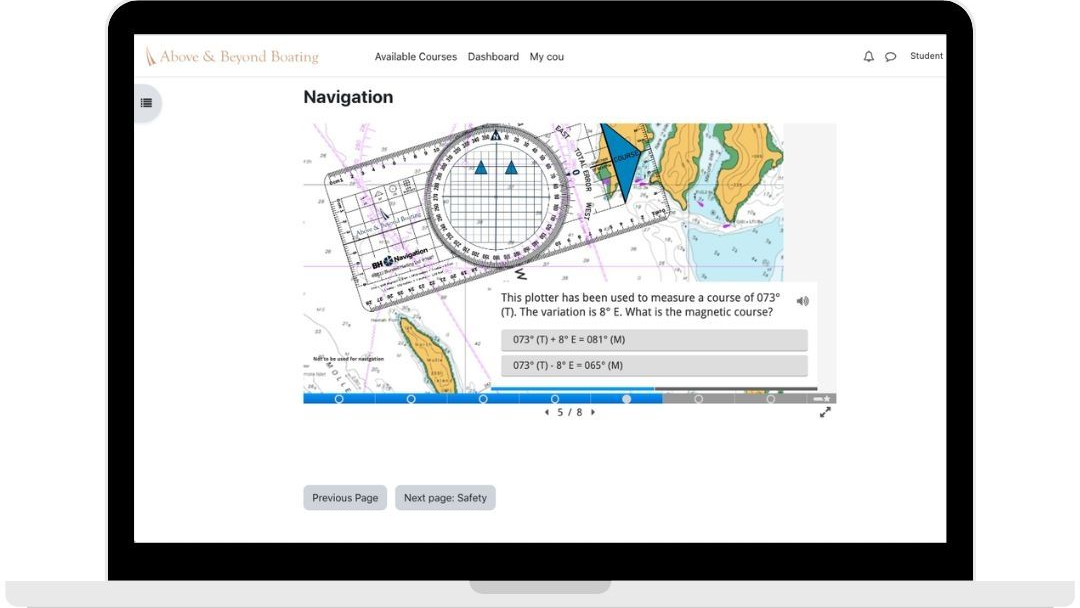Select answer 073° (T) - 8° E = 065° (M)
This screenshot has height=608, width=1080.
(x=655, y=365)
